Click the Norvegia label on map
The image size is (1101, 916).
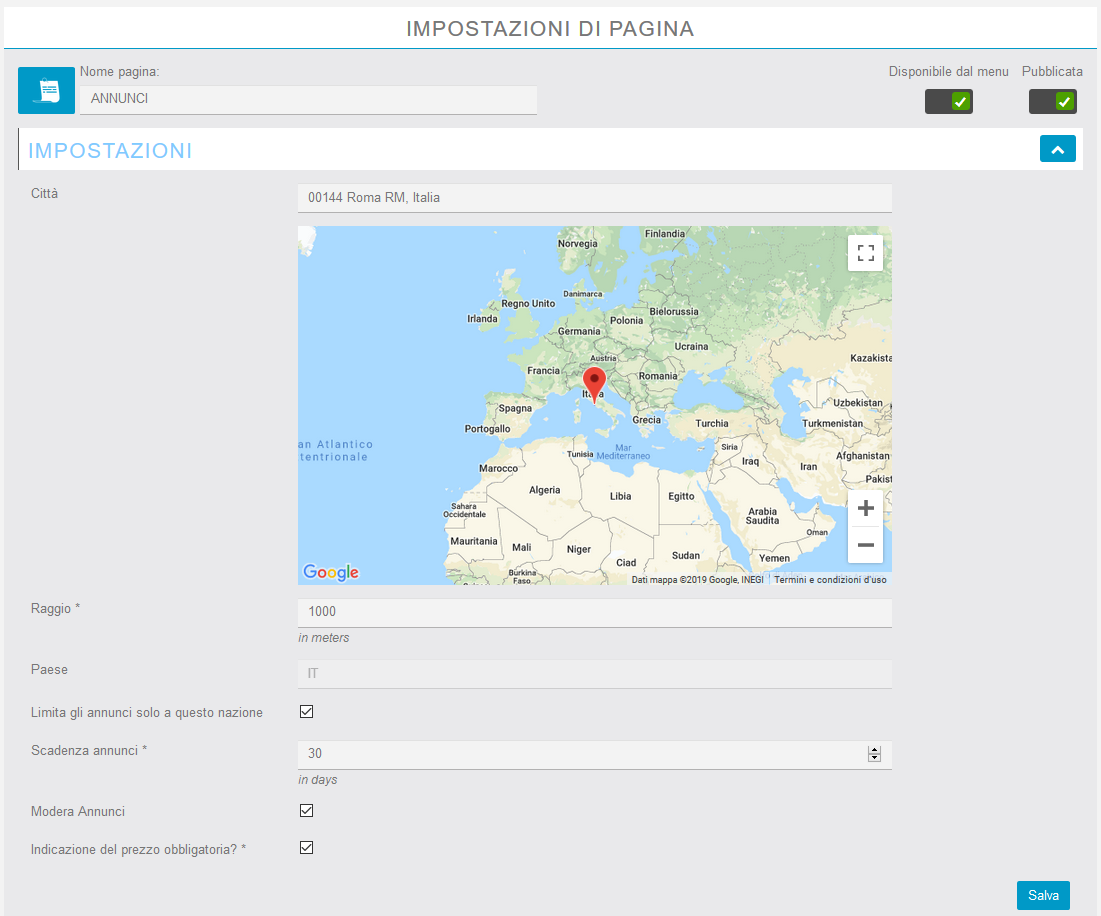pos(578,244)
